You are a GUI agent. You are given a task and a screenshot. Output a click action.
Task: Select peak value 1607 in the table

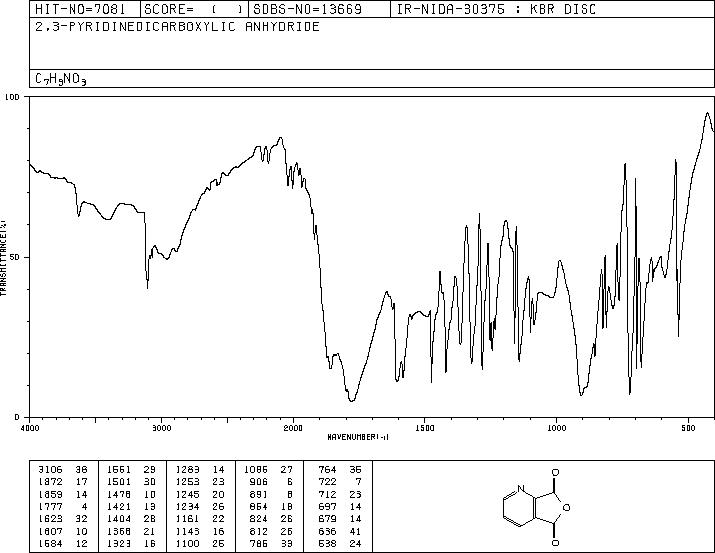[50, 531]
